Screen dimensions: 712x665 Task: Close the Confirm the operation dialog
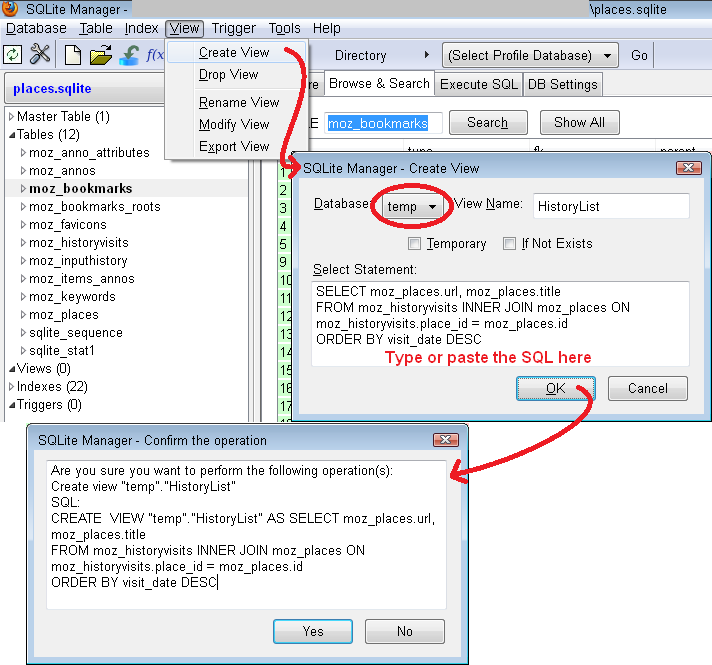[x=445, y=440]
